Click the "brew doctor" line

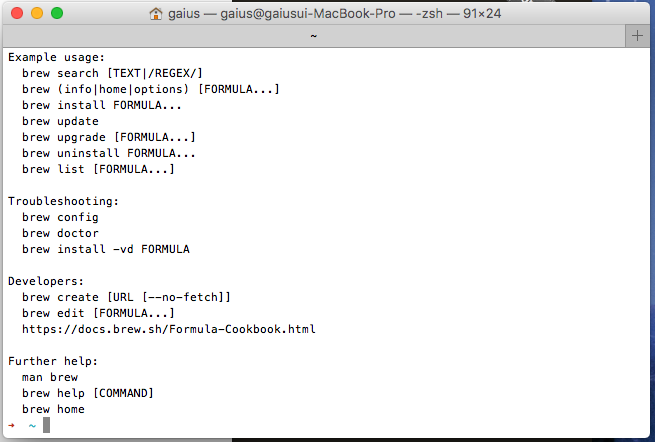[x=60, y=233]
